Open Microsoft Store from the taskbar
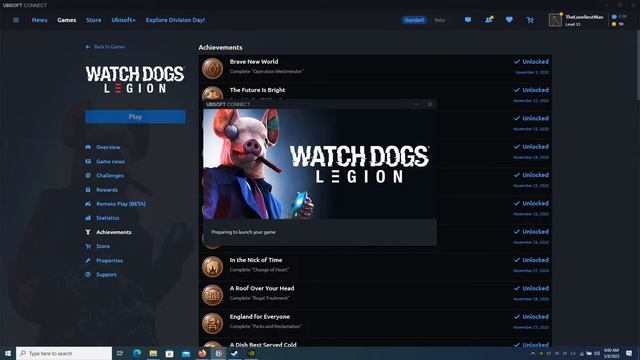This screenshot has height=360, width=640. click(169, 353)
